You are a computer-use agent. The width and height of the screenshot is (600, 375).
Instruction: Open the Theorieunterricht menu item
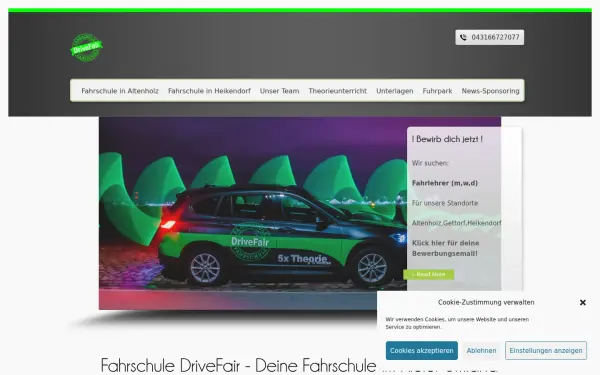[338, 91]
